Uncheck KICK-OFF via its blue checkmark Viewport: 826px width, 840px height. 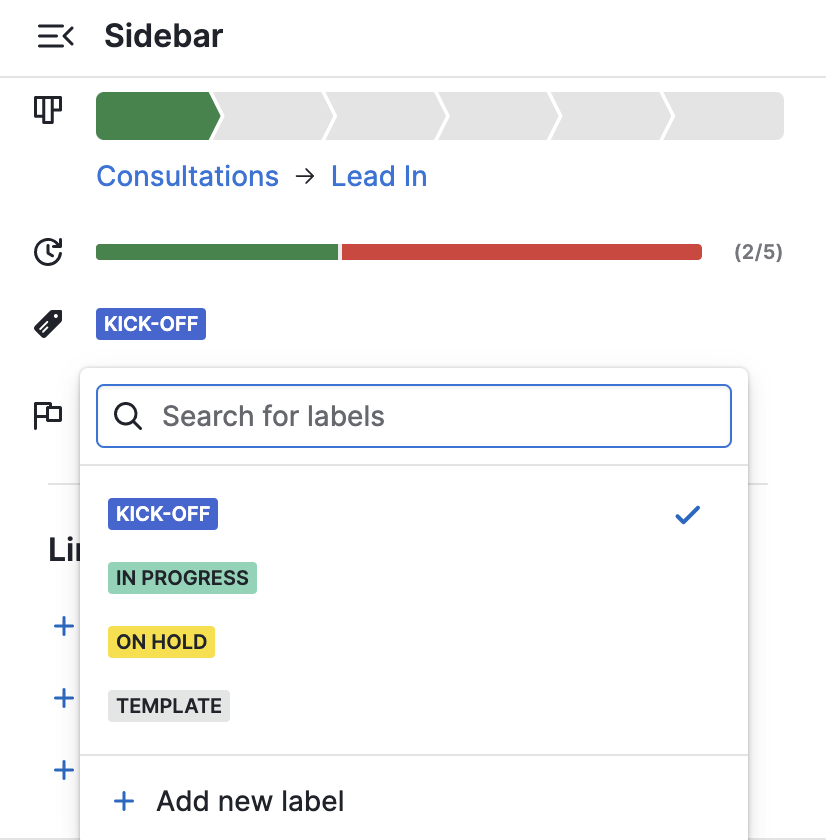(688, 514)
